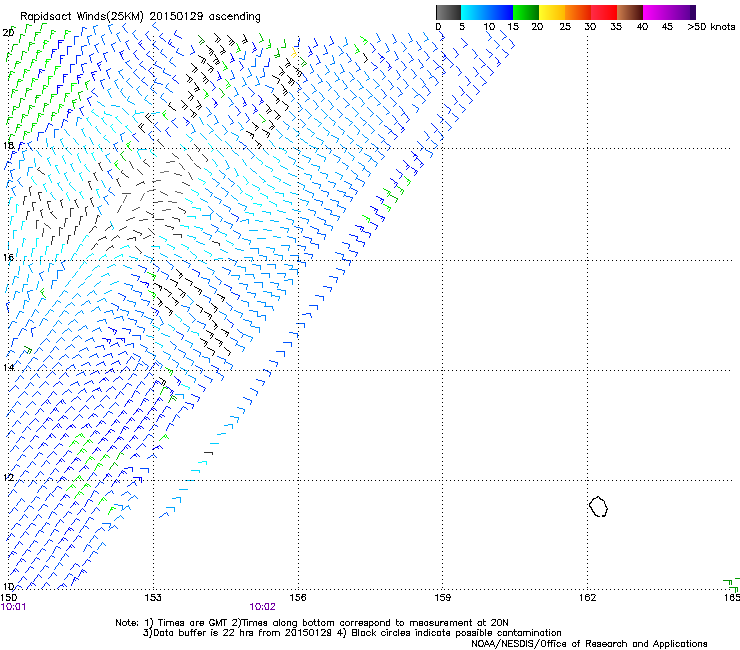Image resolution: width=740 pixels, height=650 pixels.
Task: Click longitude axis label '159'
Action: pos(442,598)
